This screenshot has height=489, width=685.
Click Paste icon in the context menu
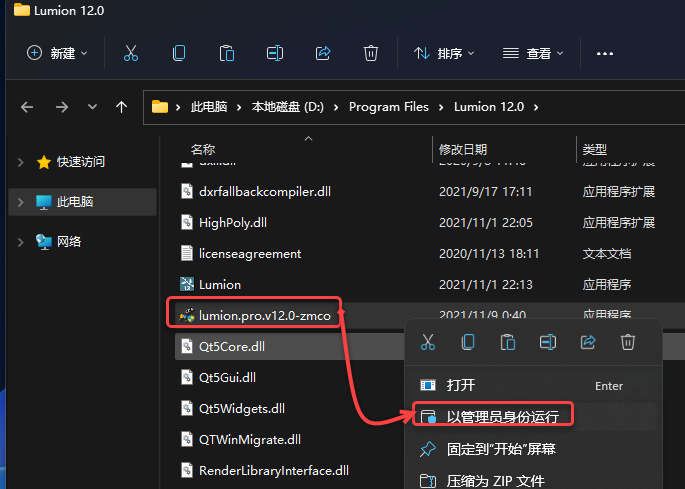coord(508,342)
